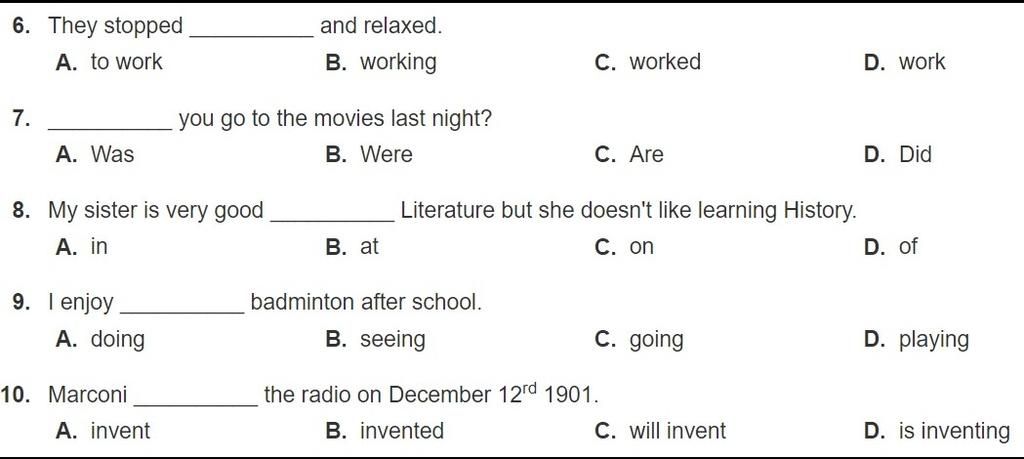Pick answer D 'playing' for question 9
The image size is (1024, 459).
point(917,340)
